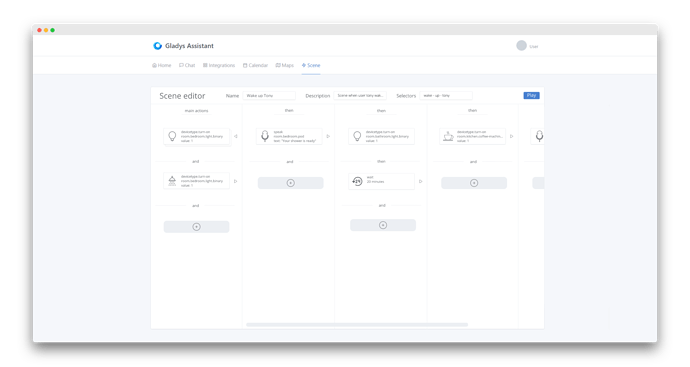Add an action below the coffee machine card
690x367 pixels.
(474, 183)
